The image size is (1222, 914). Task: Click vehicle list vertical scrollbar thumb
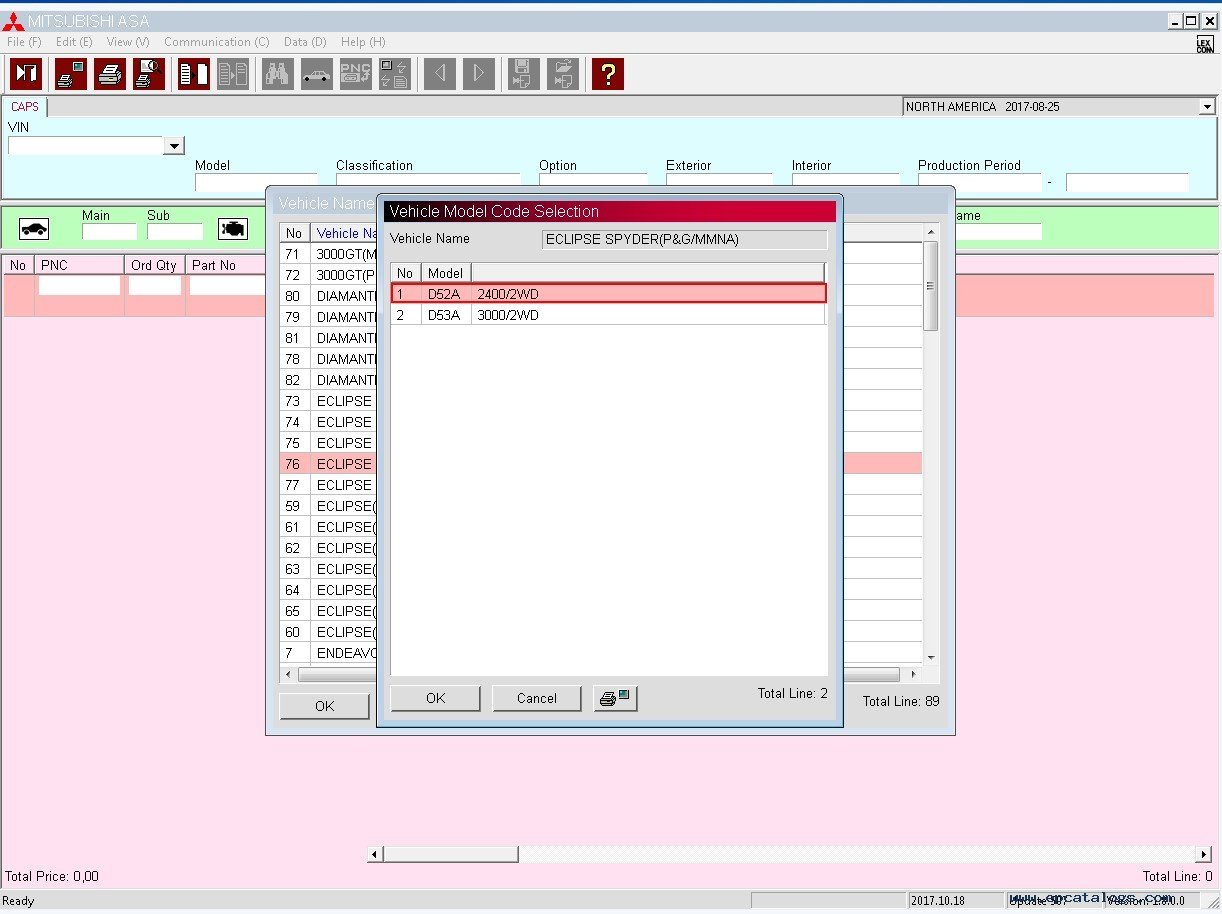(931, 286)
